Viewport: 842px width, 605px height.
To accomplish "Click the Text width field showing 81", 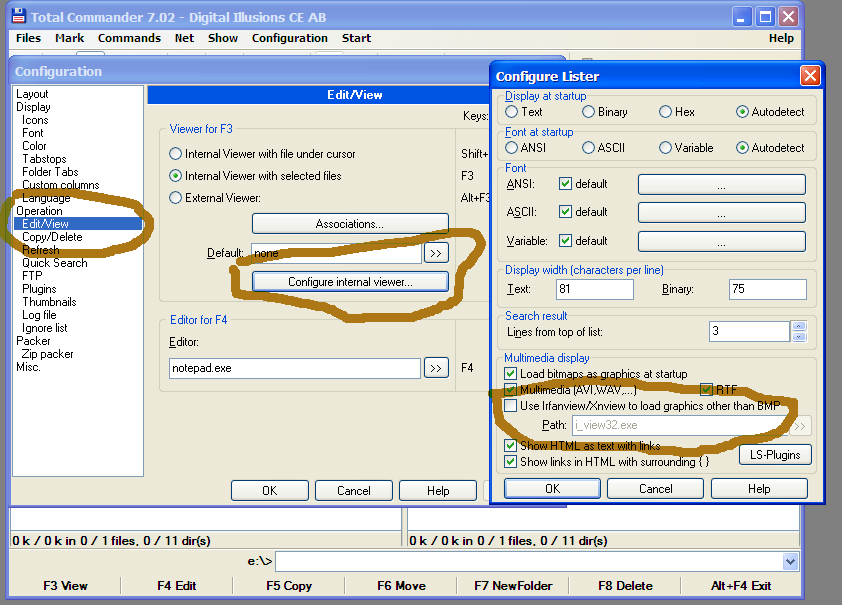I will 594,289.
